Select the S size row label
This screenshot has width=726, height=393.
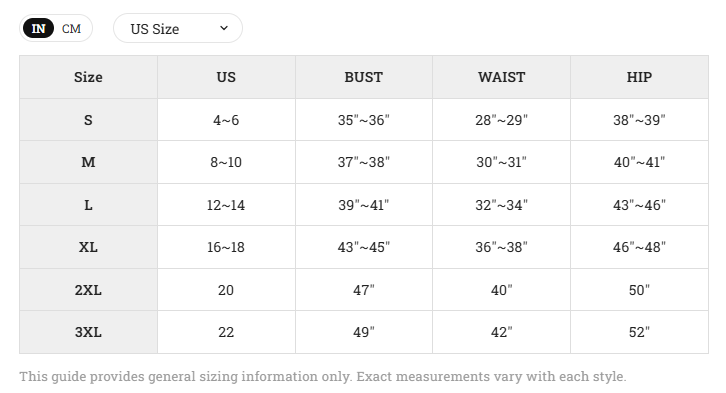(x=88, y=120)
